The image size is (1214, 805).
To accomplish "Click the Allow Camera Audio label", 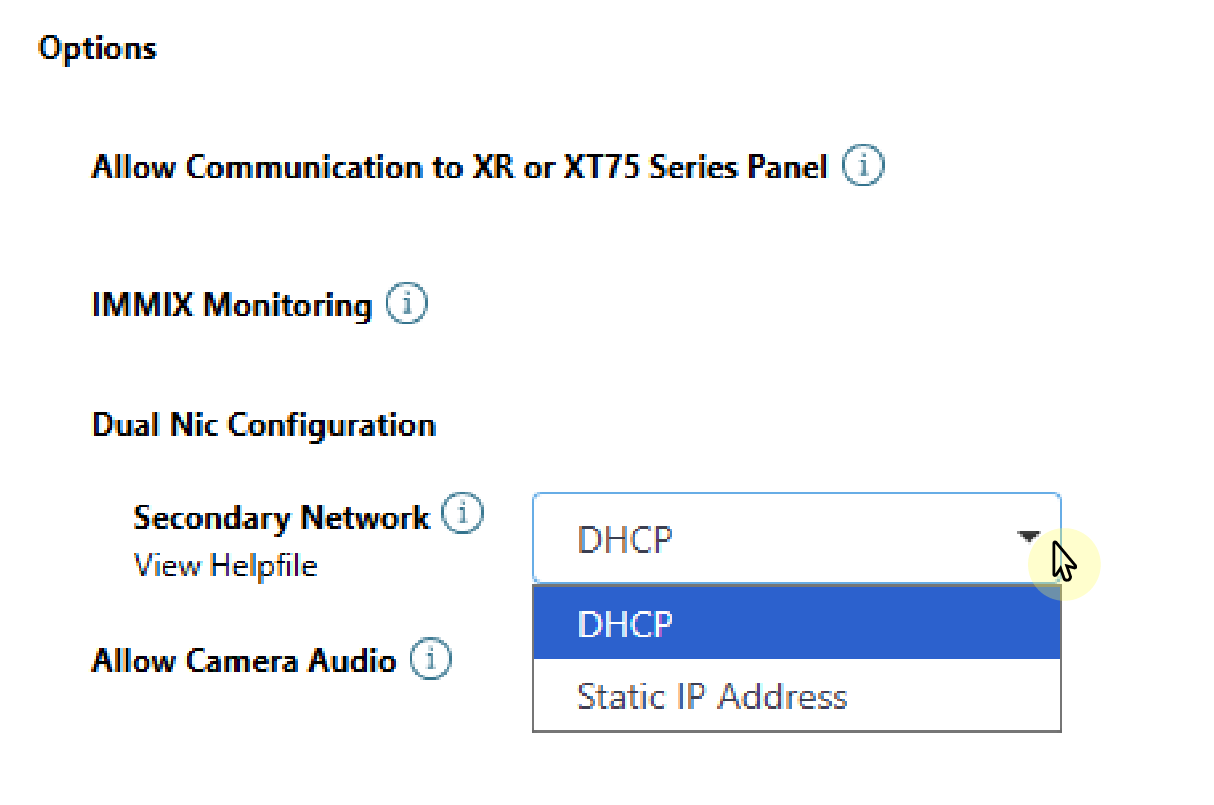I will click(x=243, y=659).
